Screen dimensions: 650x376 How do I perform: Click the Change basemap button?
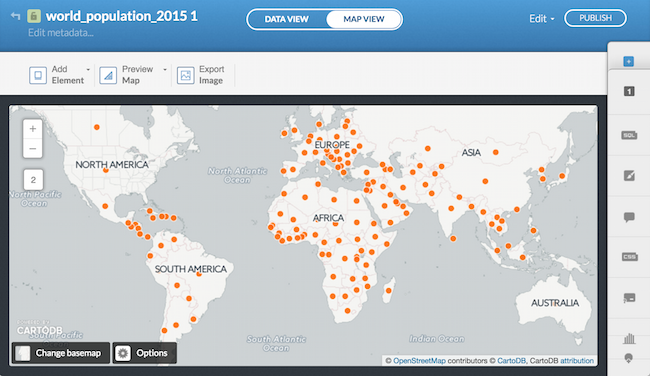coord(61,353)
